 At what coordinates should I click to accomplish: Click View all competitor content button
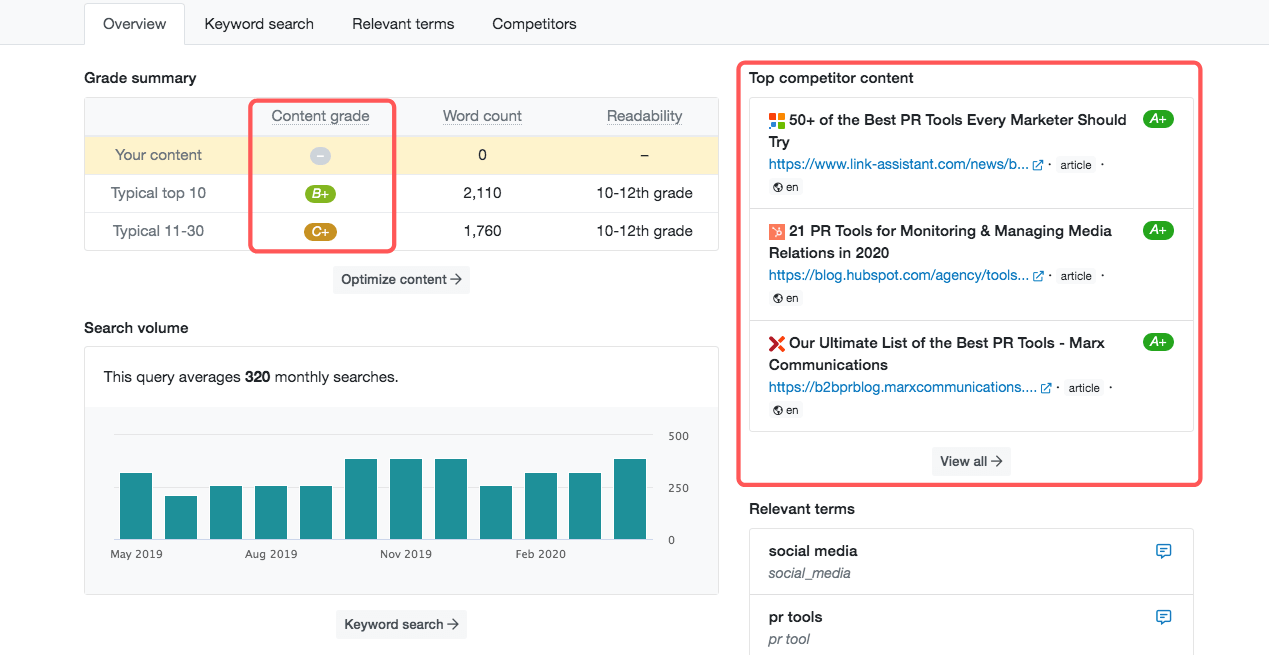971,462
